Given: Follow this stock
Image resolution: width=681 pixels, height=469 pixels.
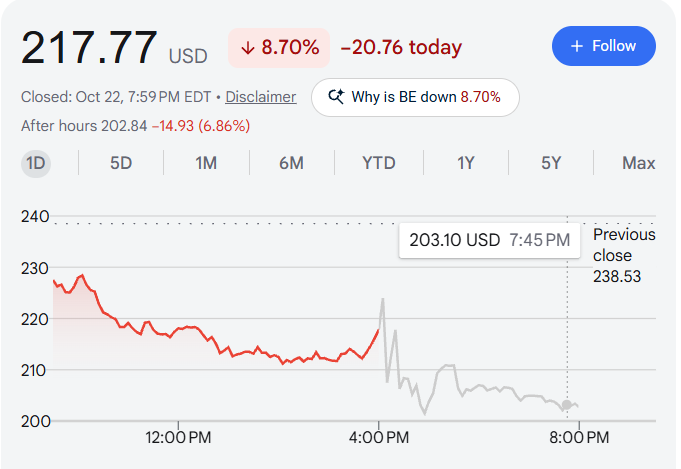Looking at the screenshot, I should (x=604, y=46).
